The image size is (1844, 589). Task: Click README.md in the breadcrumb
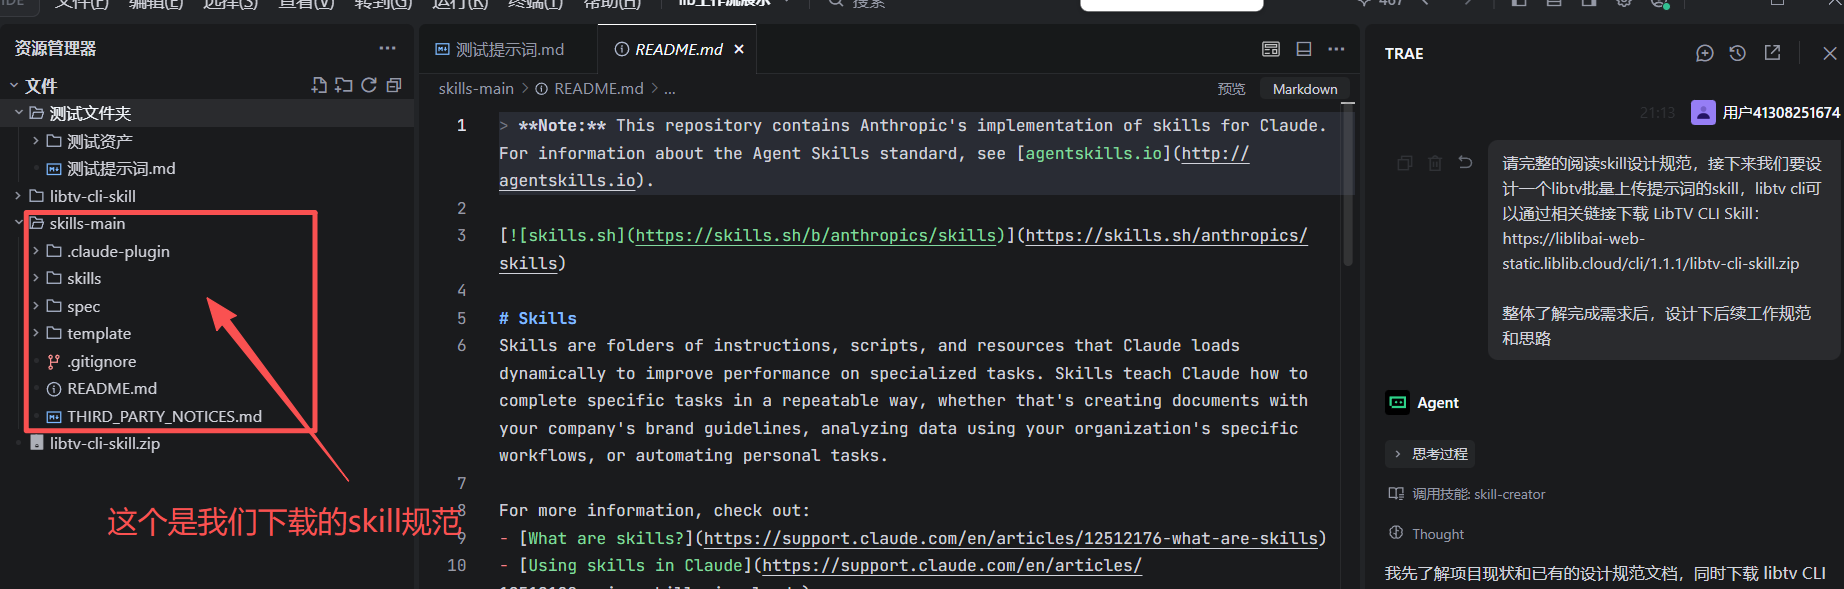[599, 89]
